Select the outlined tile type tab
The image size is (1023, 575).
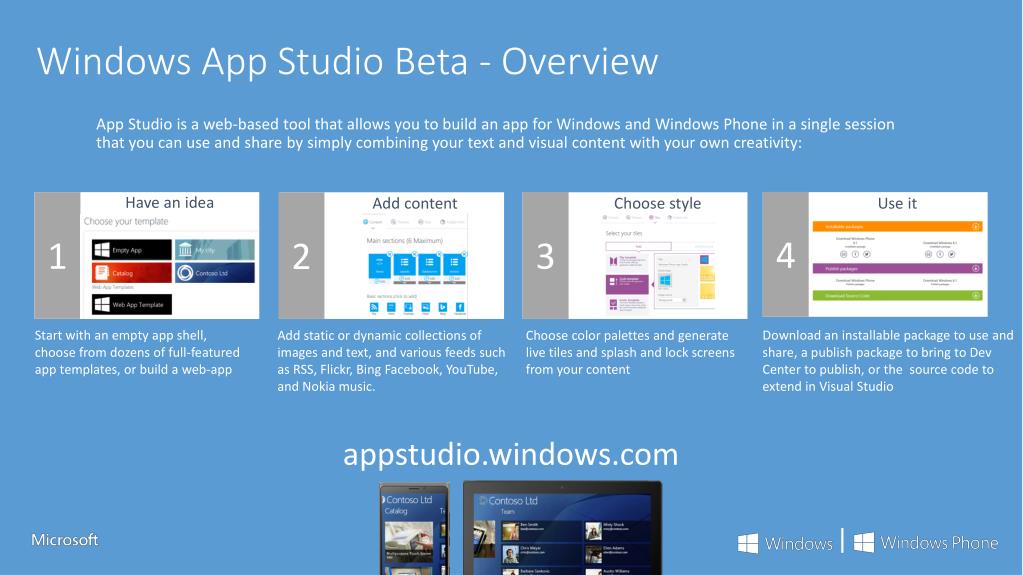tap(639, 247)
